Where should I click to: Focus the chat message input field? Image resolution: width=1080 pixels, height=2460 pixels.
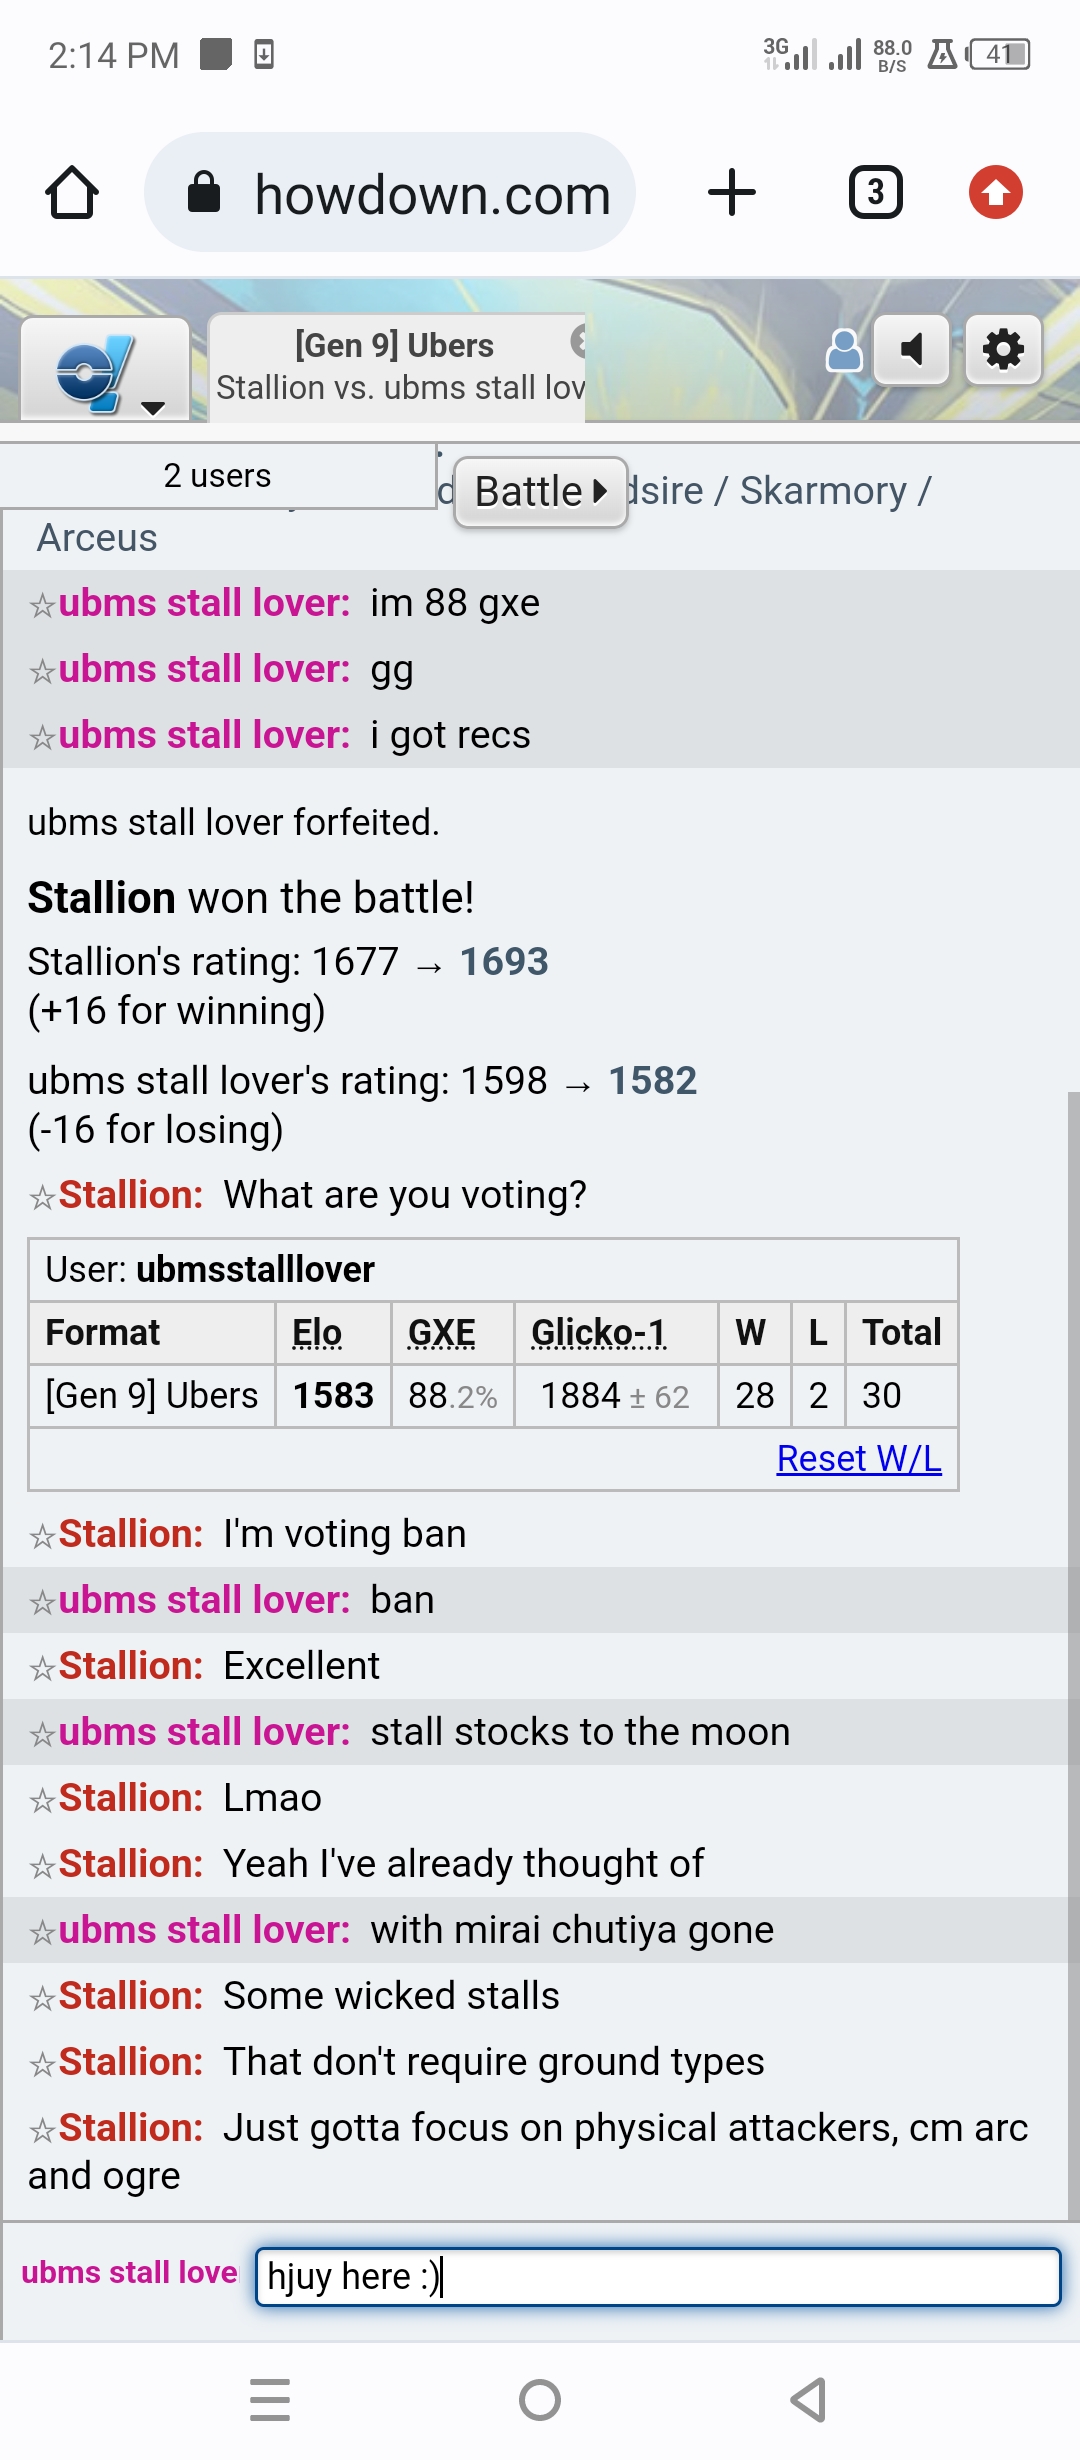coord(658,2277)
